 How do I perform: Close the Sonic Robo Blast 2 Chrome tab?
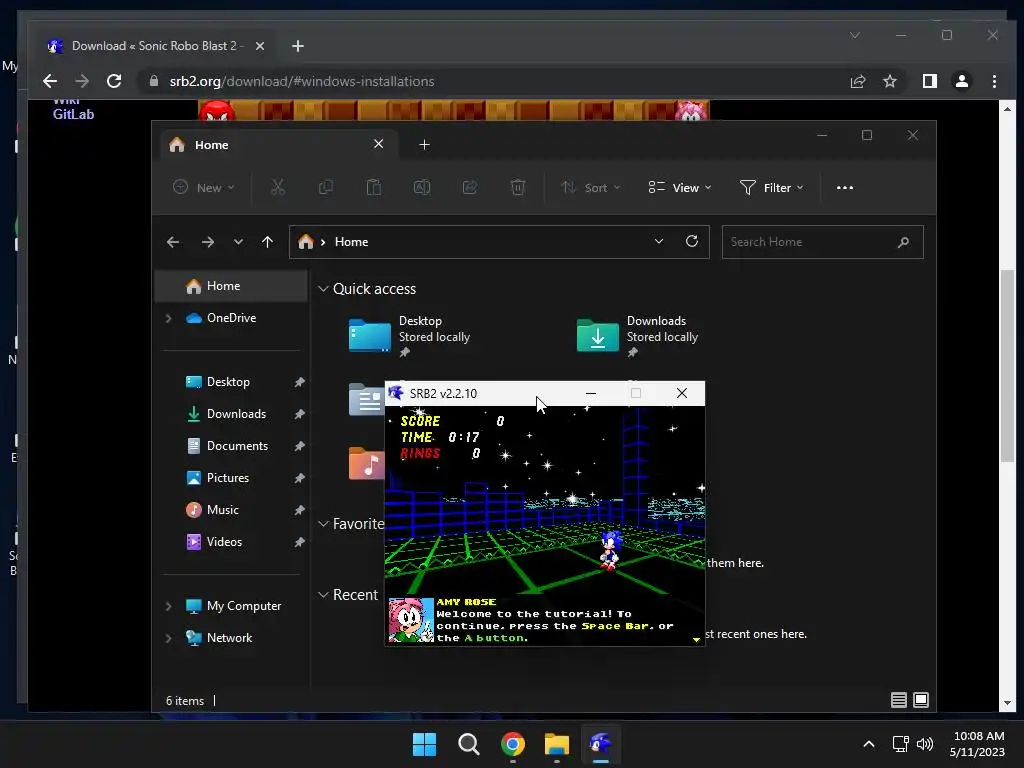(260, 46)
